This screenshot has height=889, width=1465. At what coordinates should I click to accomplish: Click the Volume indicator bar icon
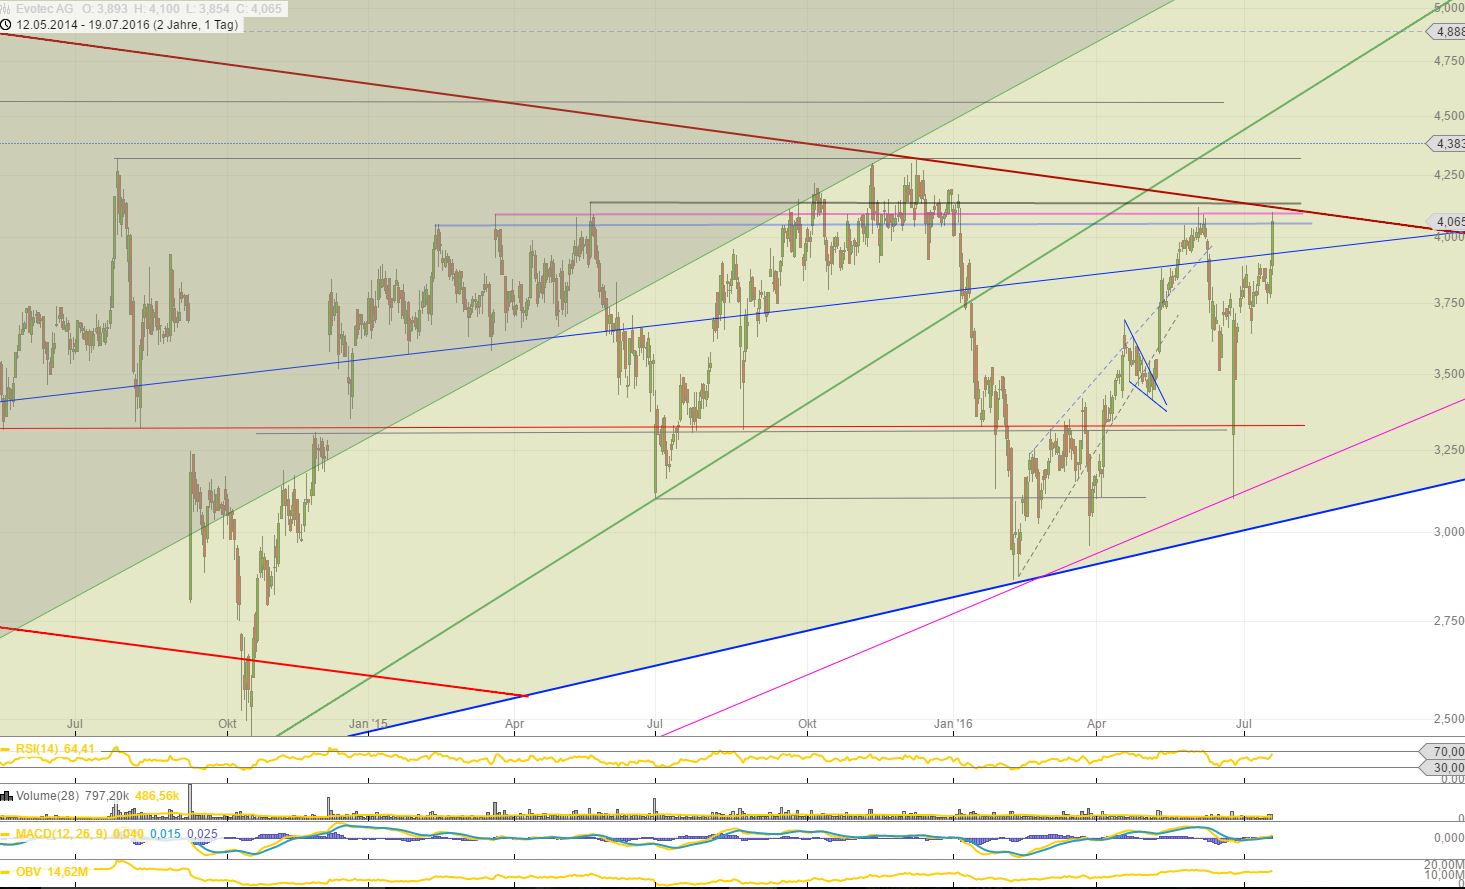[x=7, y=796]
